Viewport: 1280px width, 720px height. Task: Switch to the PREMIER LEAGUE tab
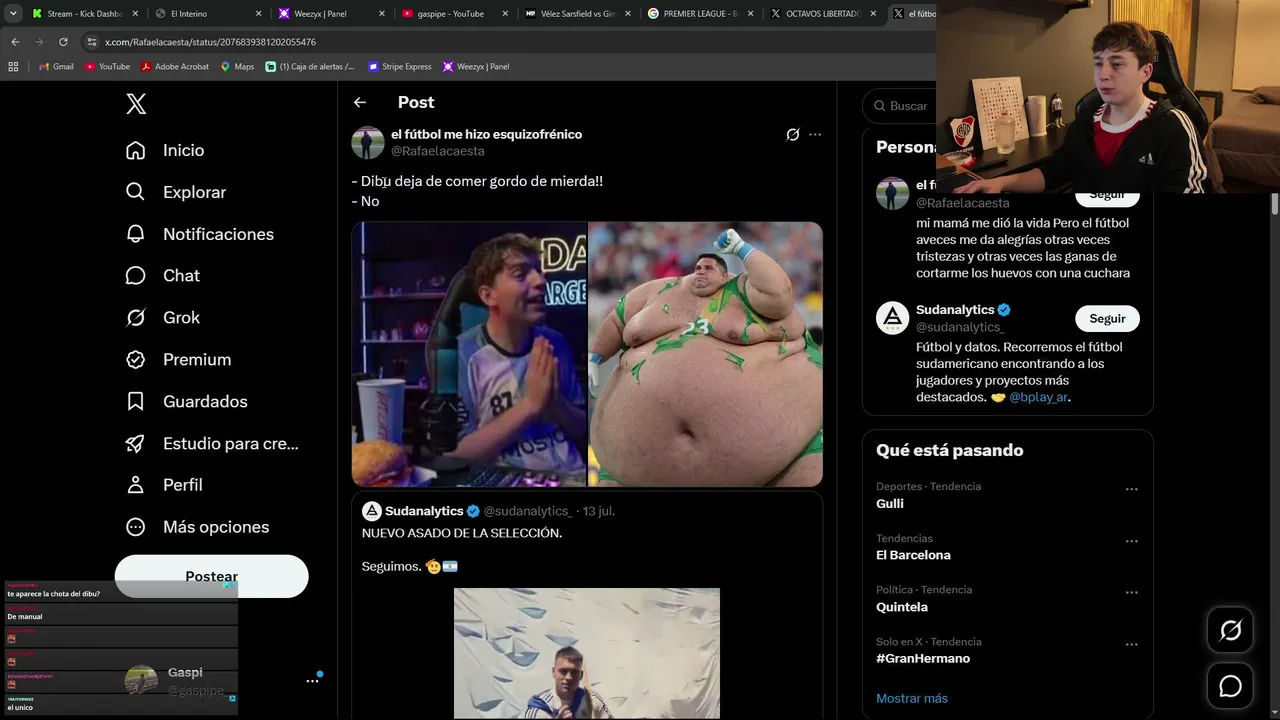pyautogui.click(x=700, y=14)
